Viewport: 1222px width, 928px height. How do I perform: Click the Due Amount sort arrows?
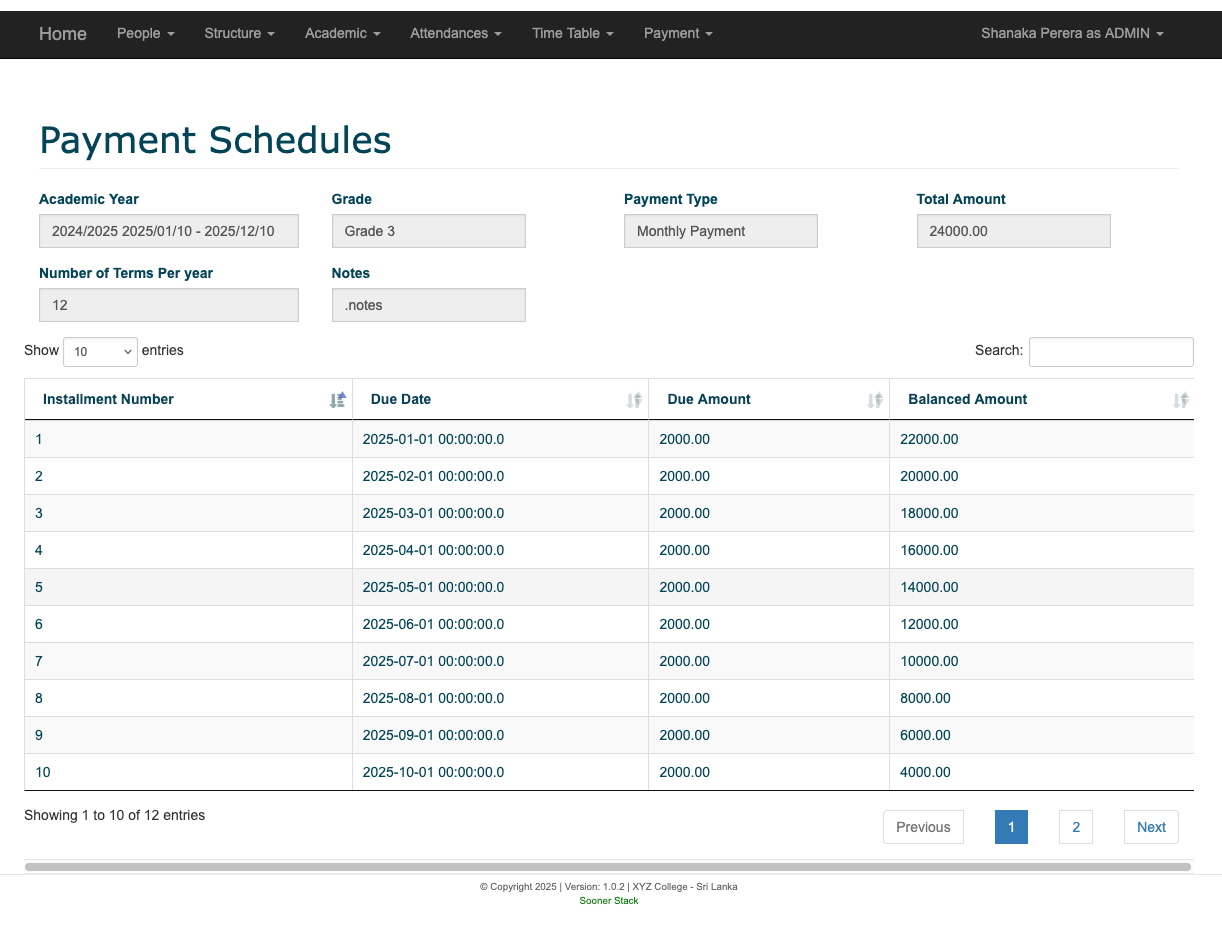tap(875, 400)
